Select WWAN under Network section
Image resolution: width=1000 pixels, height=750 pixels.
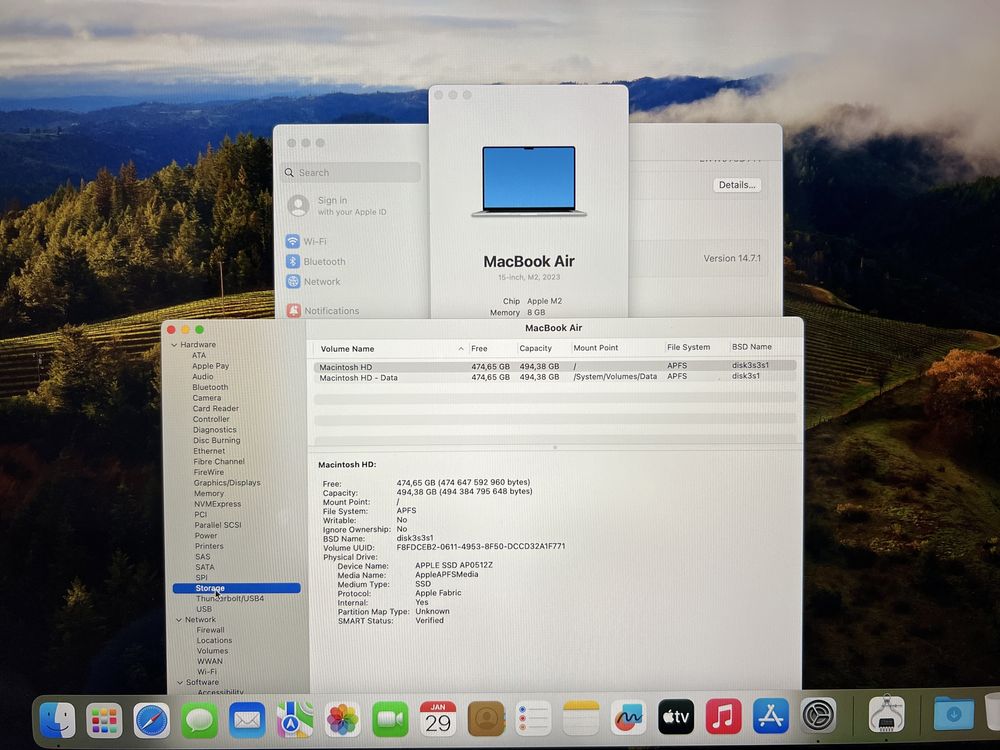[x=210, y=661]
